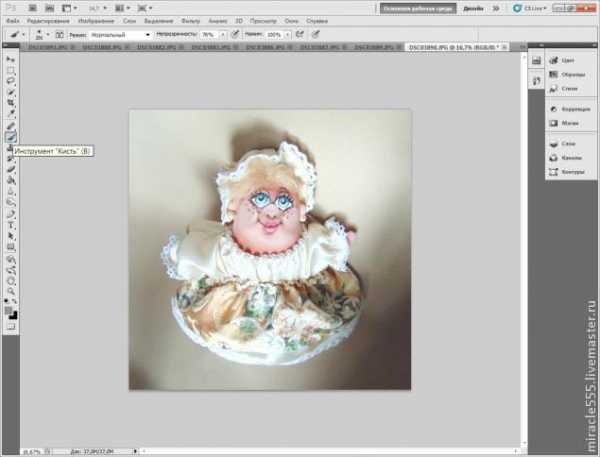
Task: Switch to the Дизайн workspace
Action: click(x=473, y=8)
